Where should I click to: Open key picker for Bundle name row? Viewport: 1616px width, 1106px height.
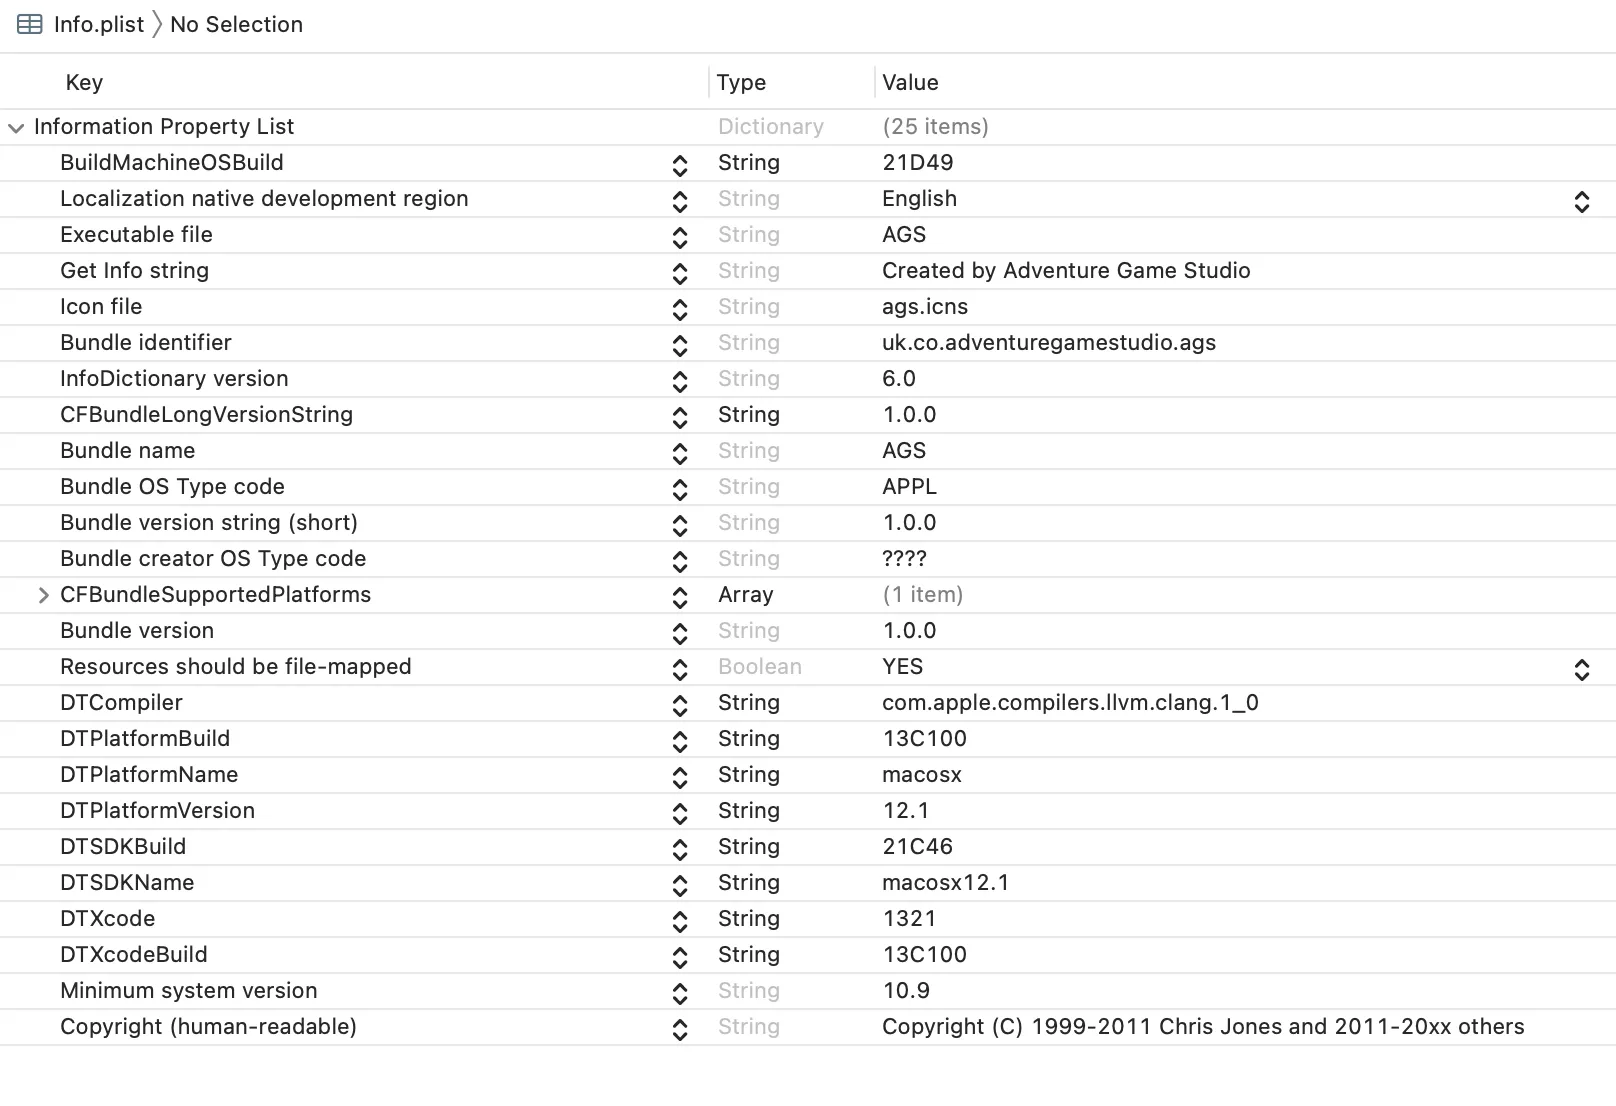680,453
